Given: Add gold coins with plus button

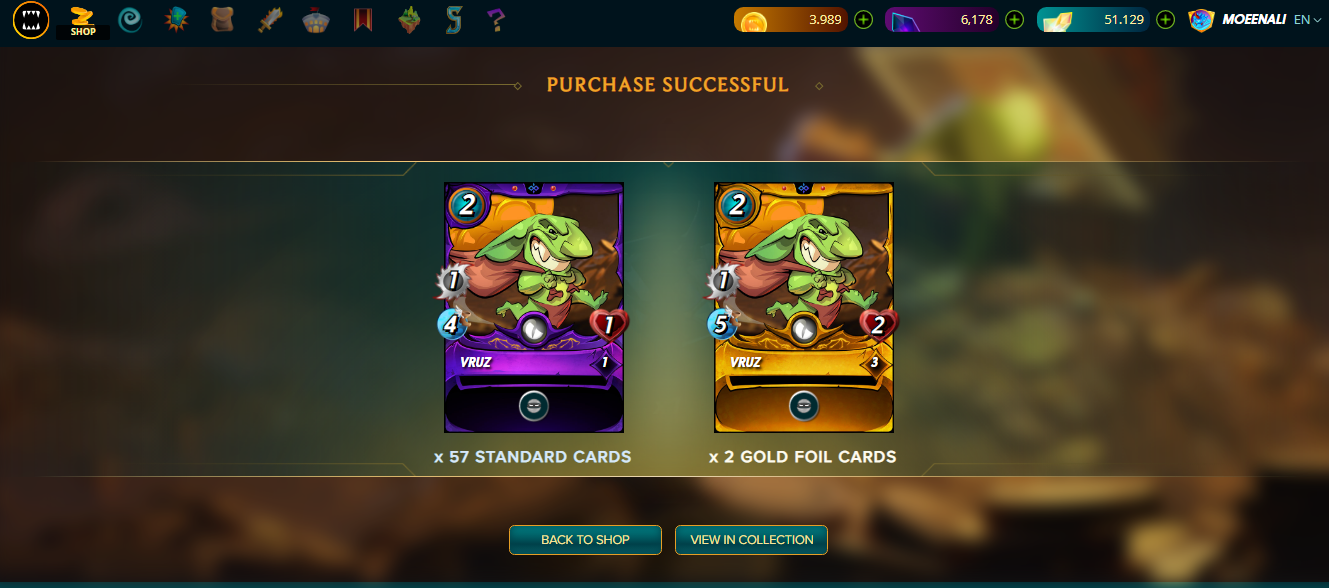Looking at the screenshot, I should (864, 19).
